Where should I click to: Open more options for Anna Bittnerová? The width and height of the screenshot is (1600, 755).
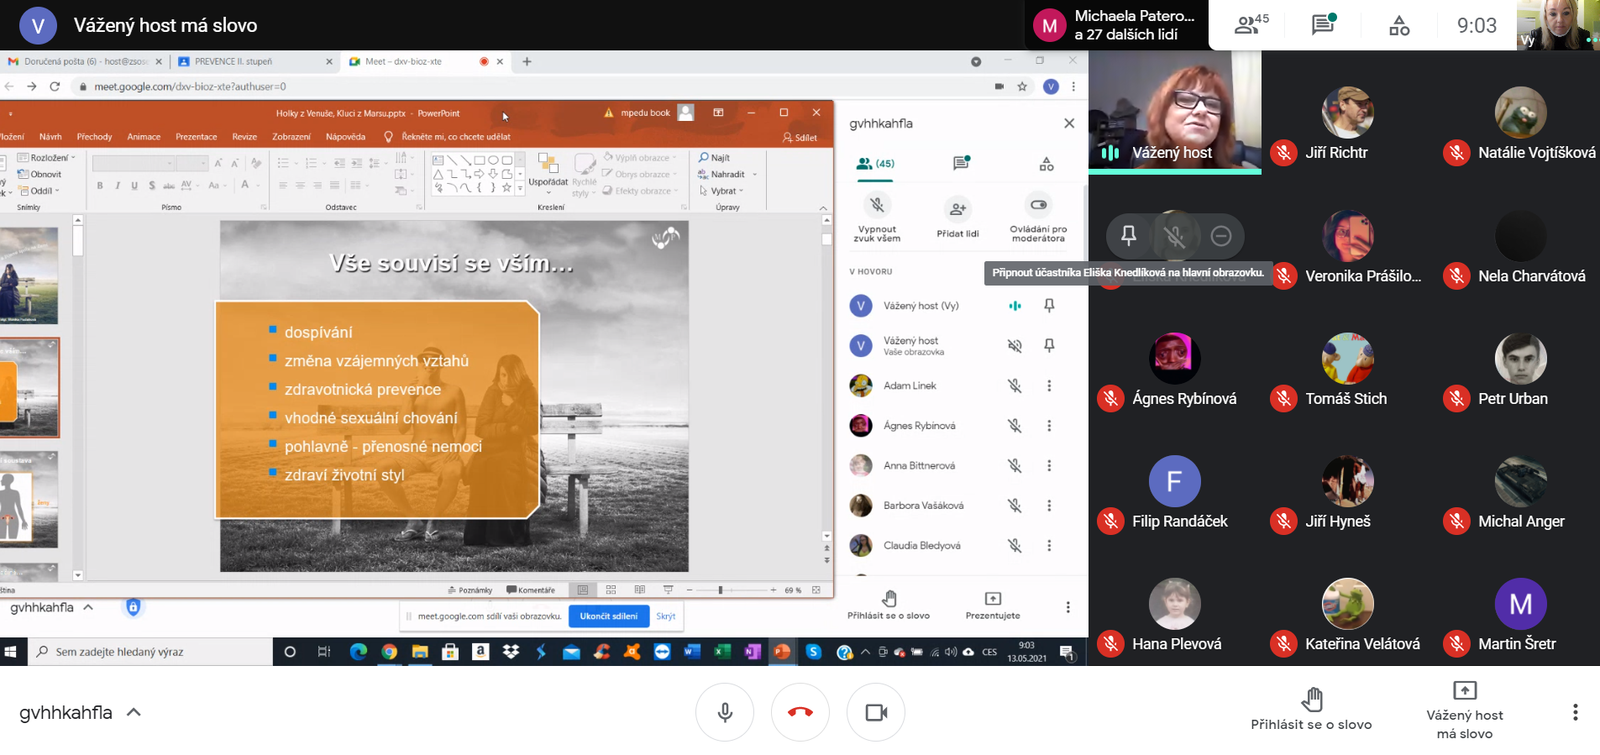[1049, 465]
